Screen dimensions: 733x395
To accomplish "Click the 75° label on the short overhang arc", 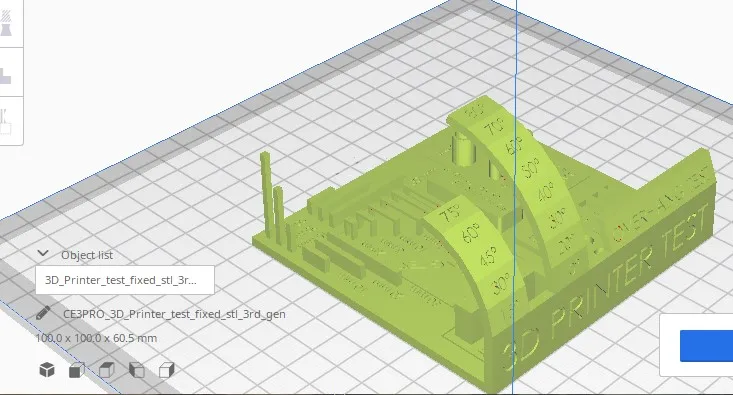I will 452,214.
